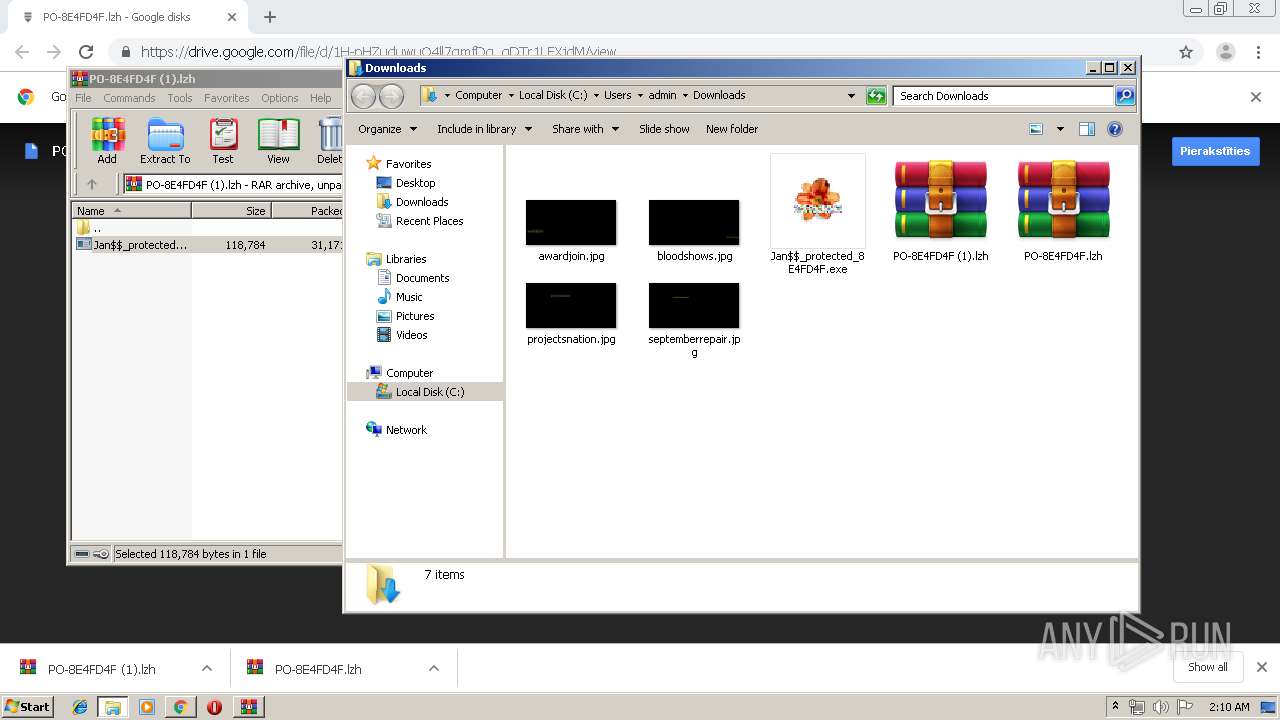
Task: Expand PO-8E4FD4F.lzh download options chevron
Action: tap(433, 669)
